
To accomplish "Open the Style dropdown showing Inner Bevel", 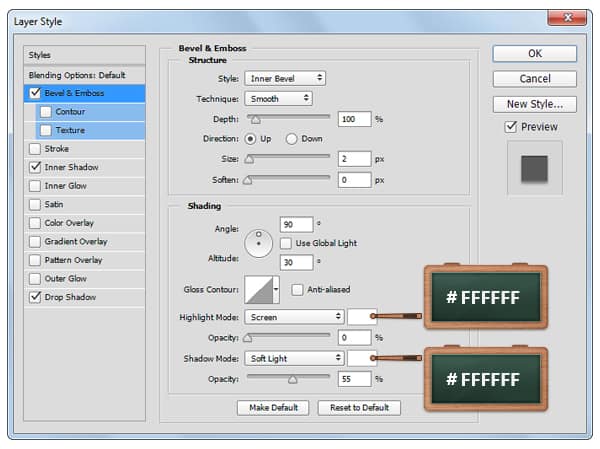I will (285, 78).
